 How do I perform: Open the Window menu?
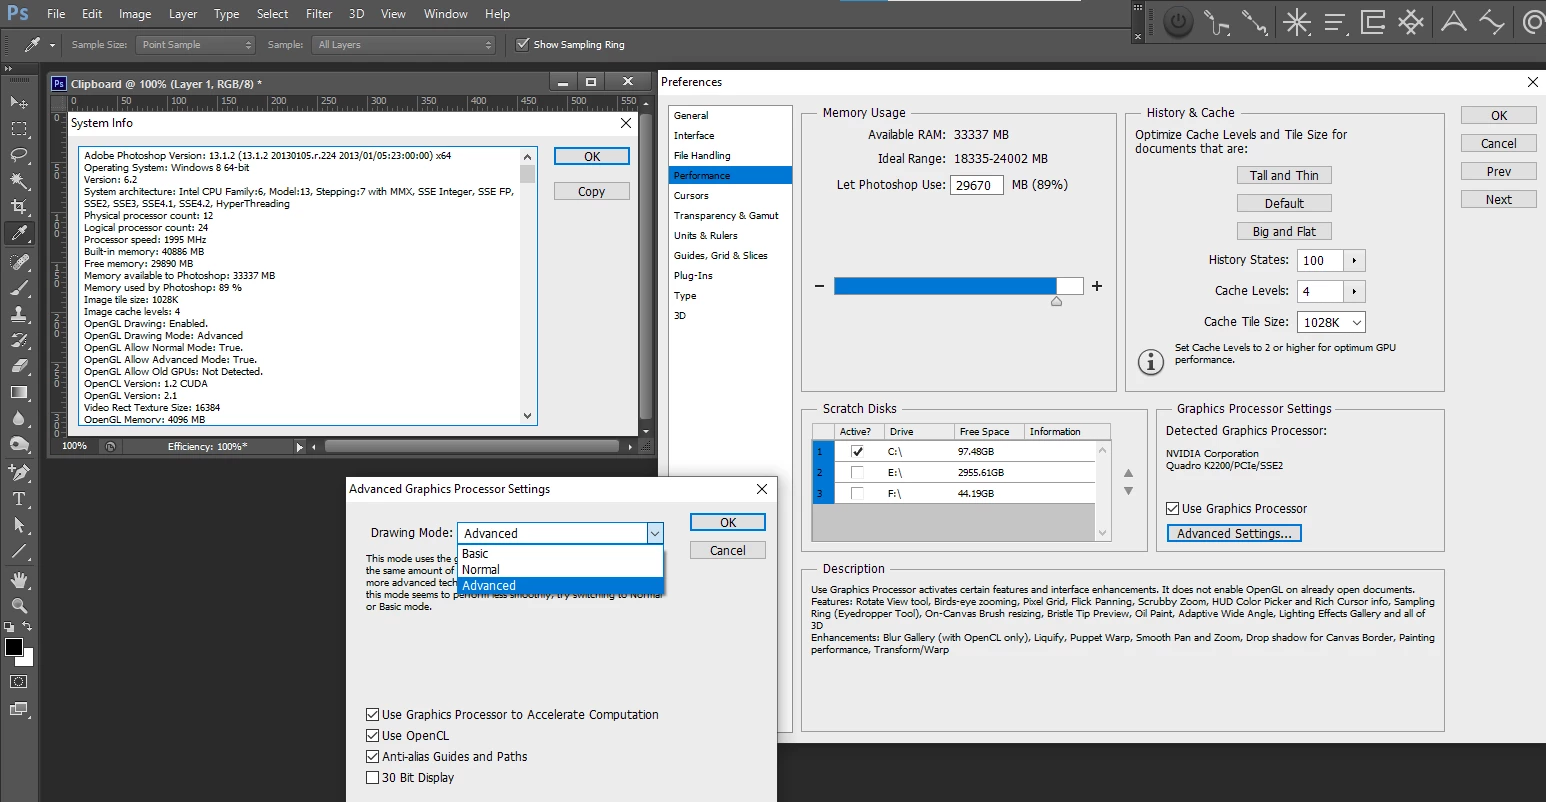[446, 14]
